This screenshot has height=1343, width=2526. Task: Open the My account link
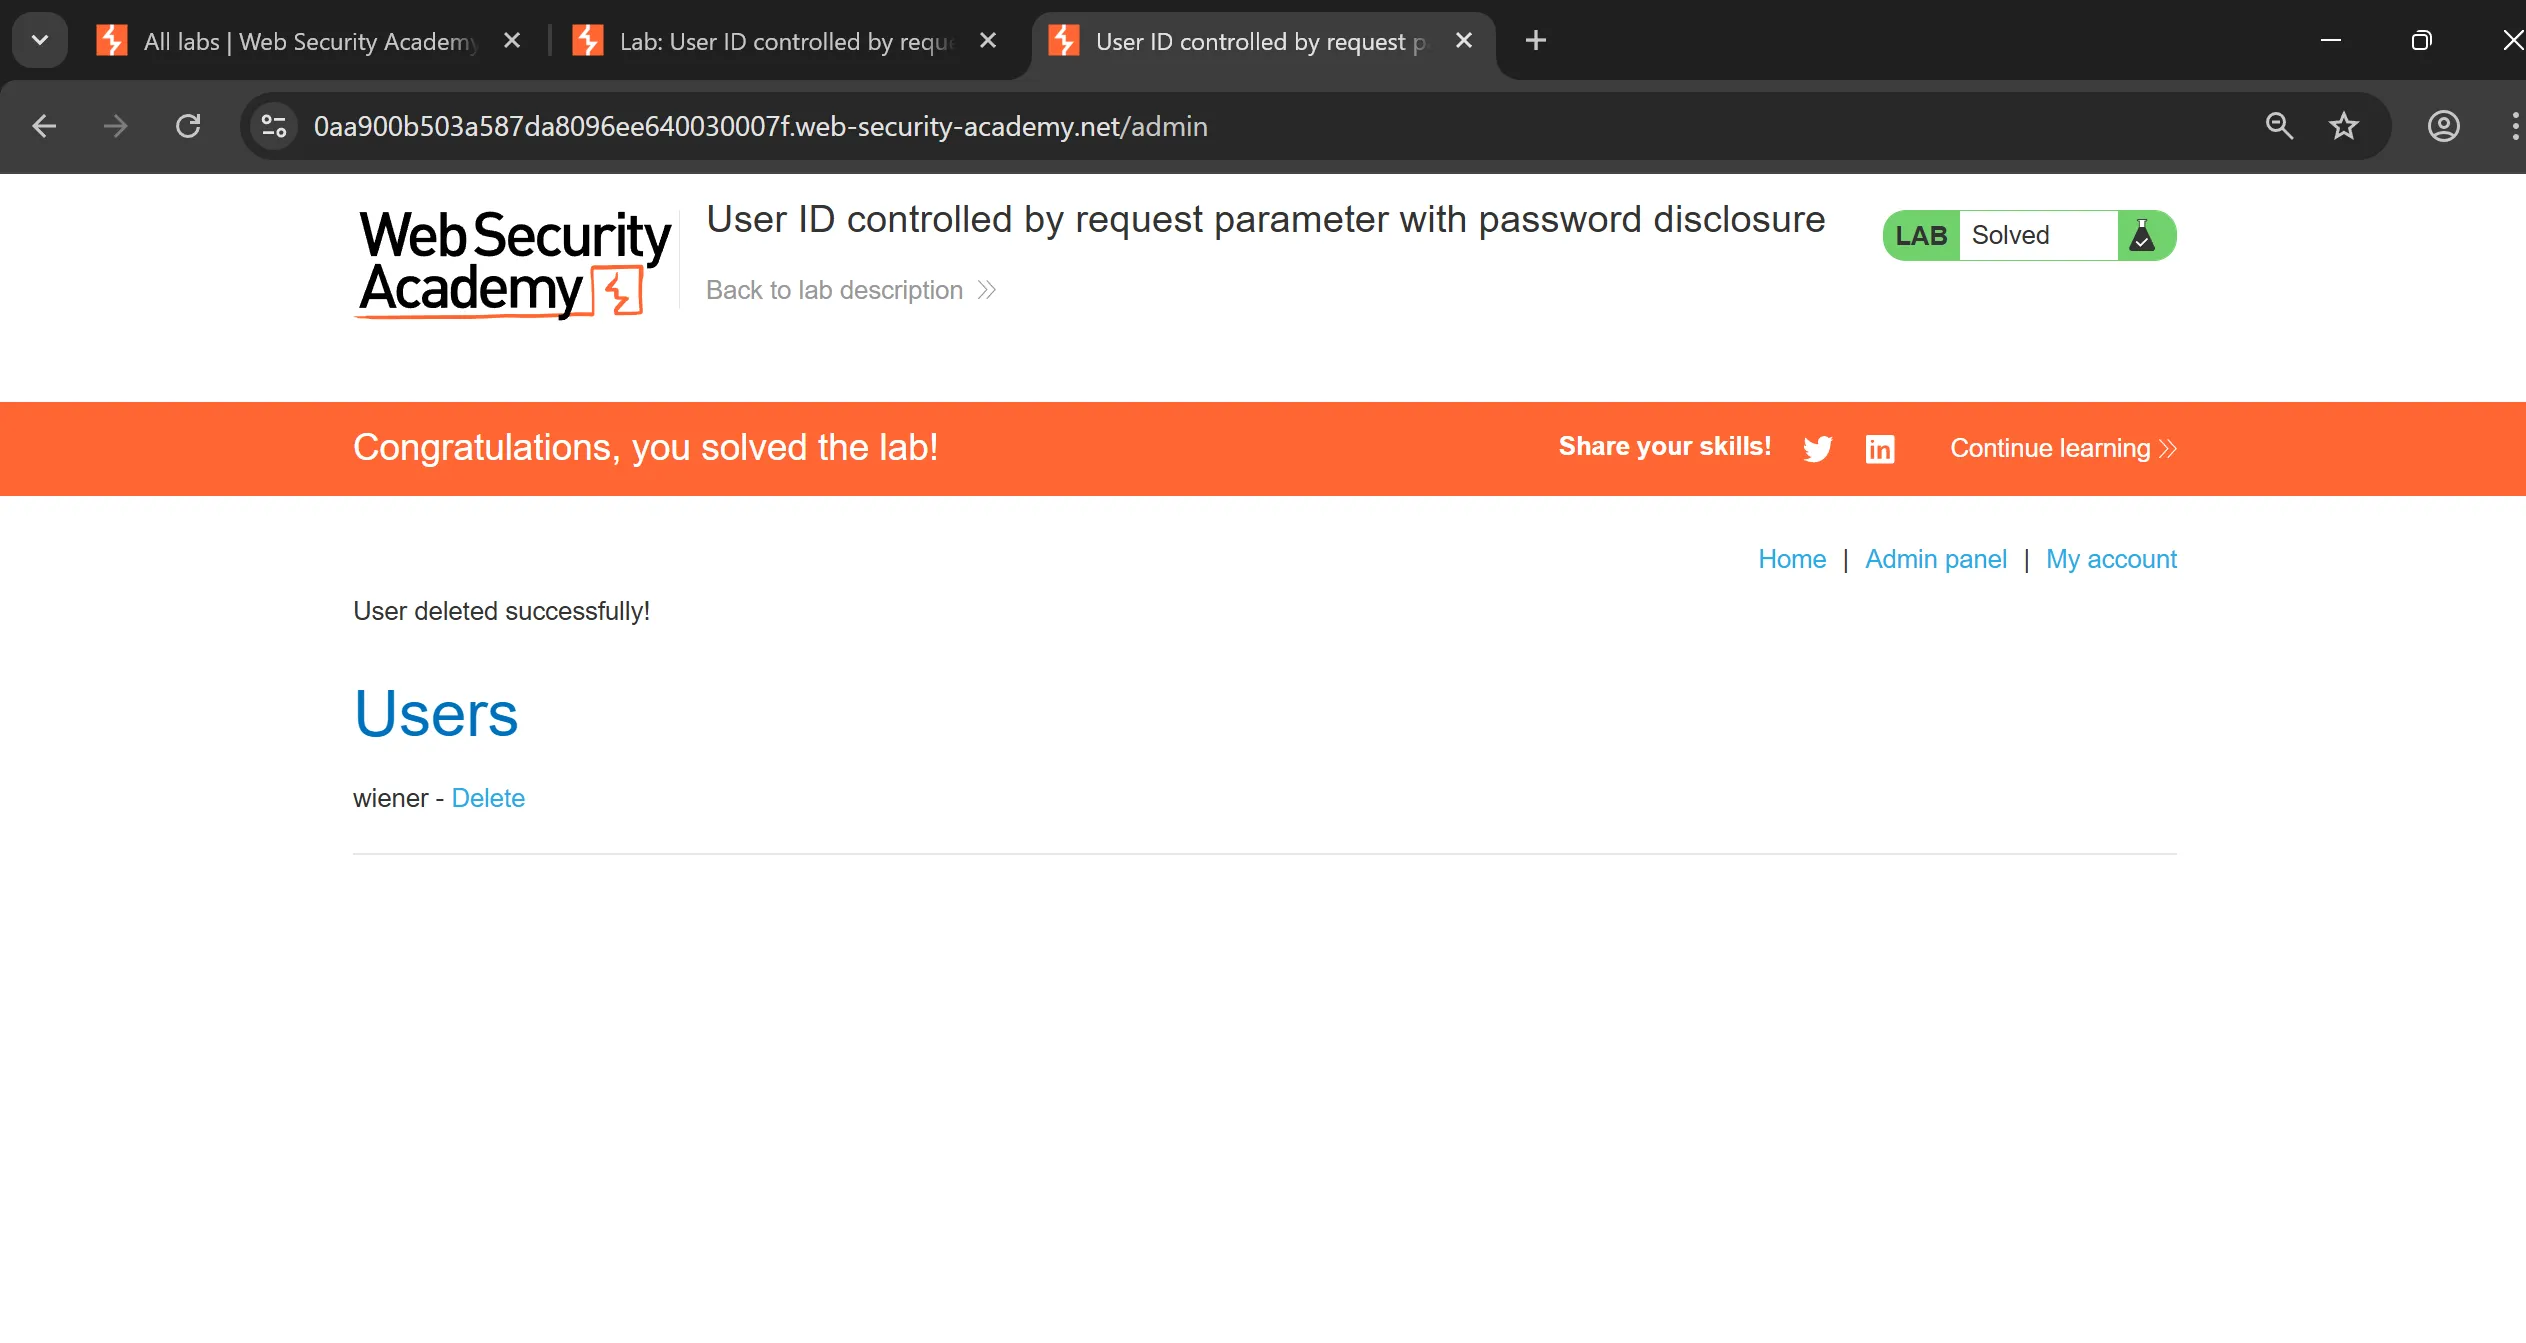pos(2110,559)
